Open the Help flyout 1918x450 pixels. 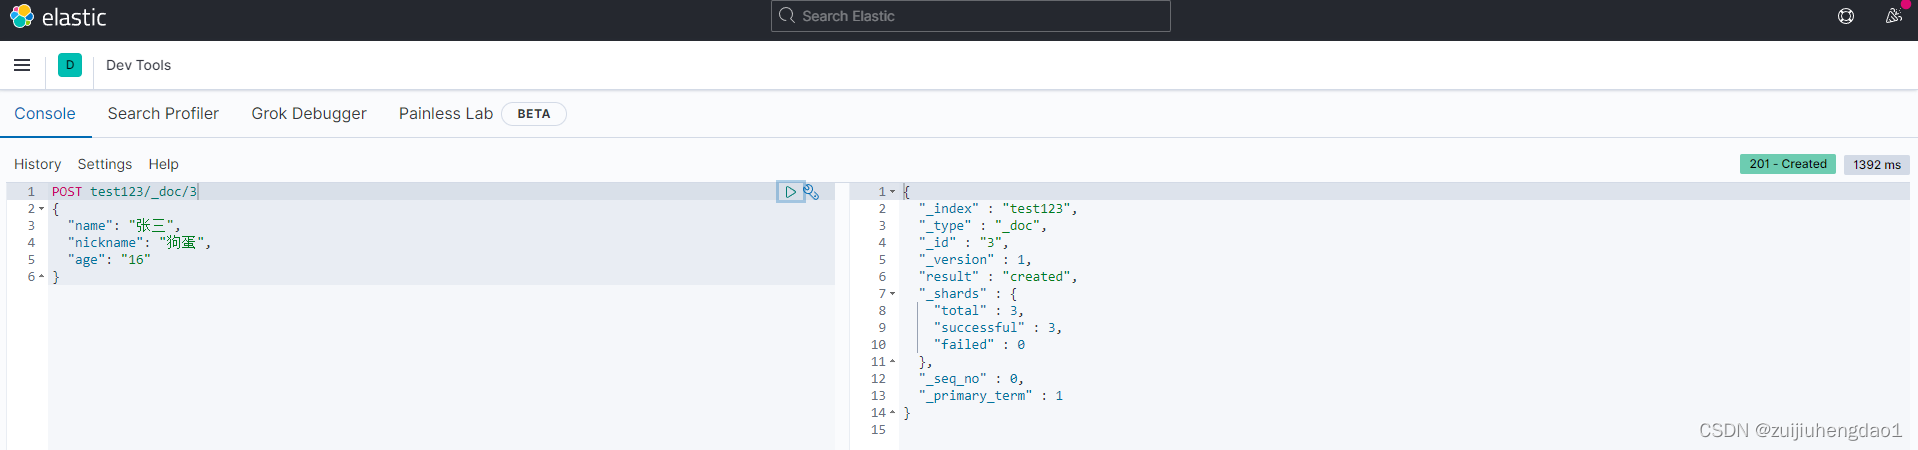coord(164,164)
